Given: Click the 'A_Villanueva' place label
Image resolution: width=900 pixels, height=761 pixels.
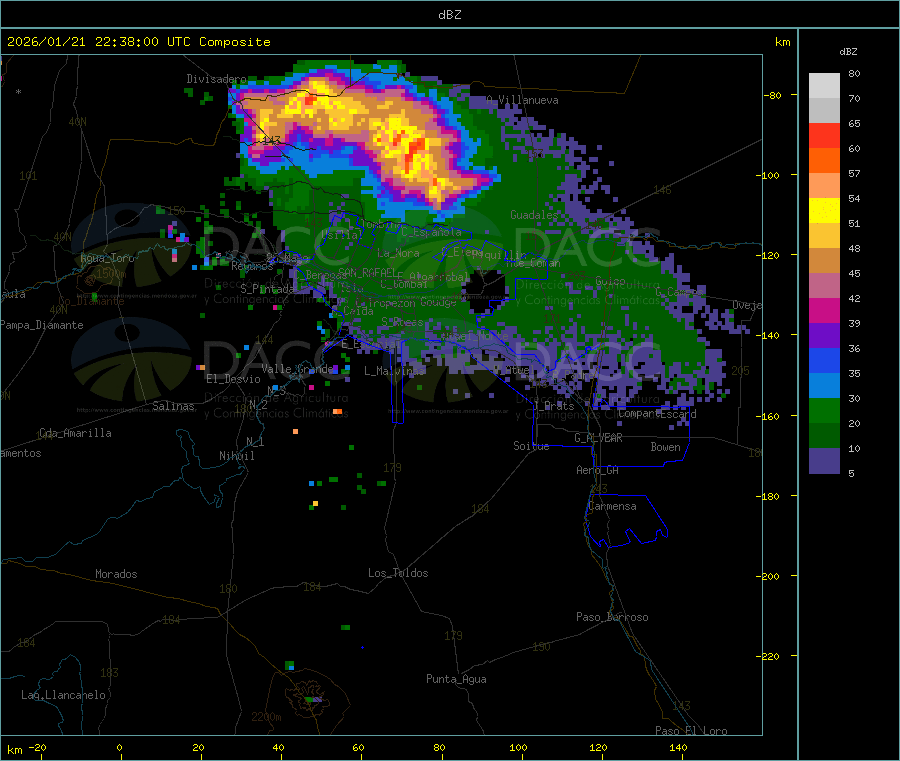Looking at the screenshot, I should click(x=522, y=100).
